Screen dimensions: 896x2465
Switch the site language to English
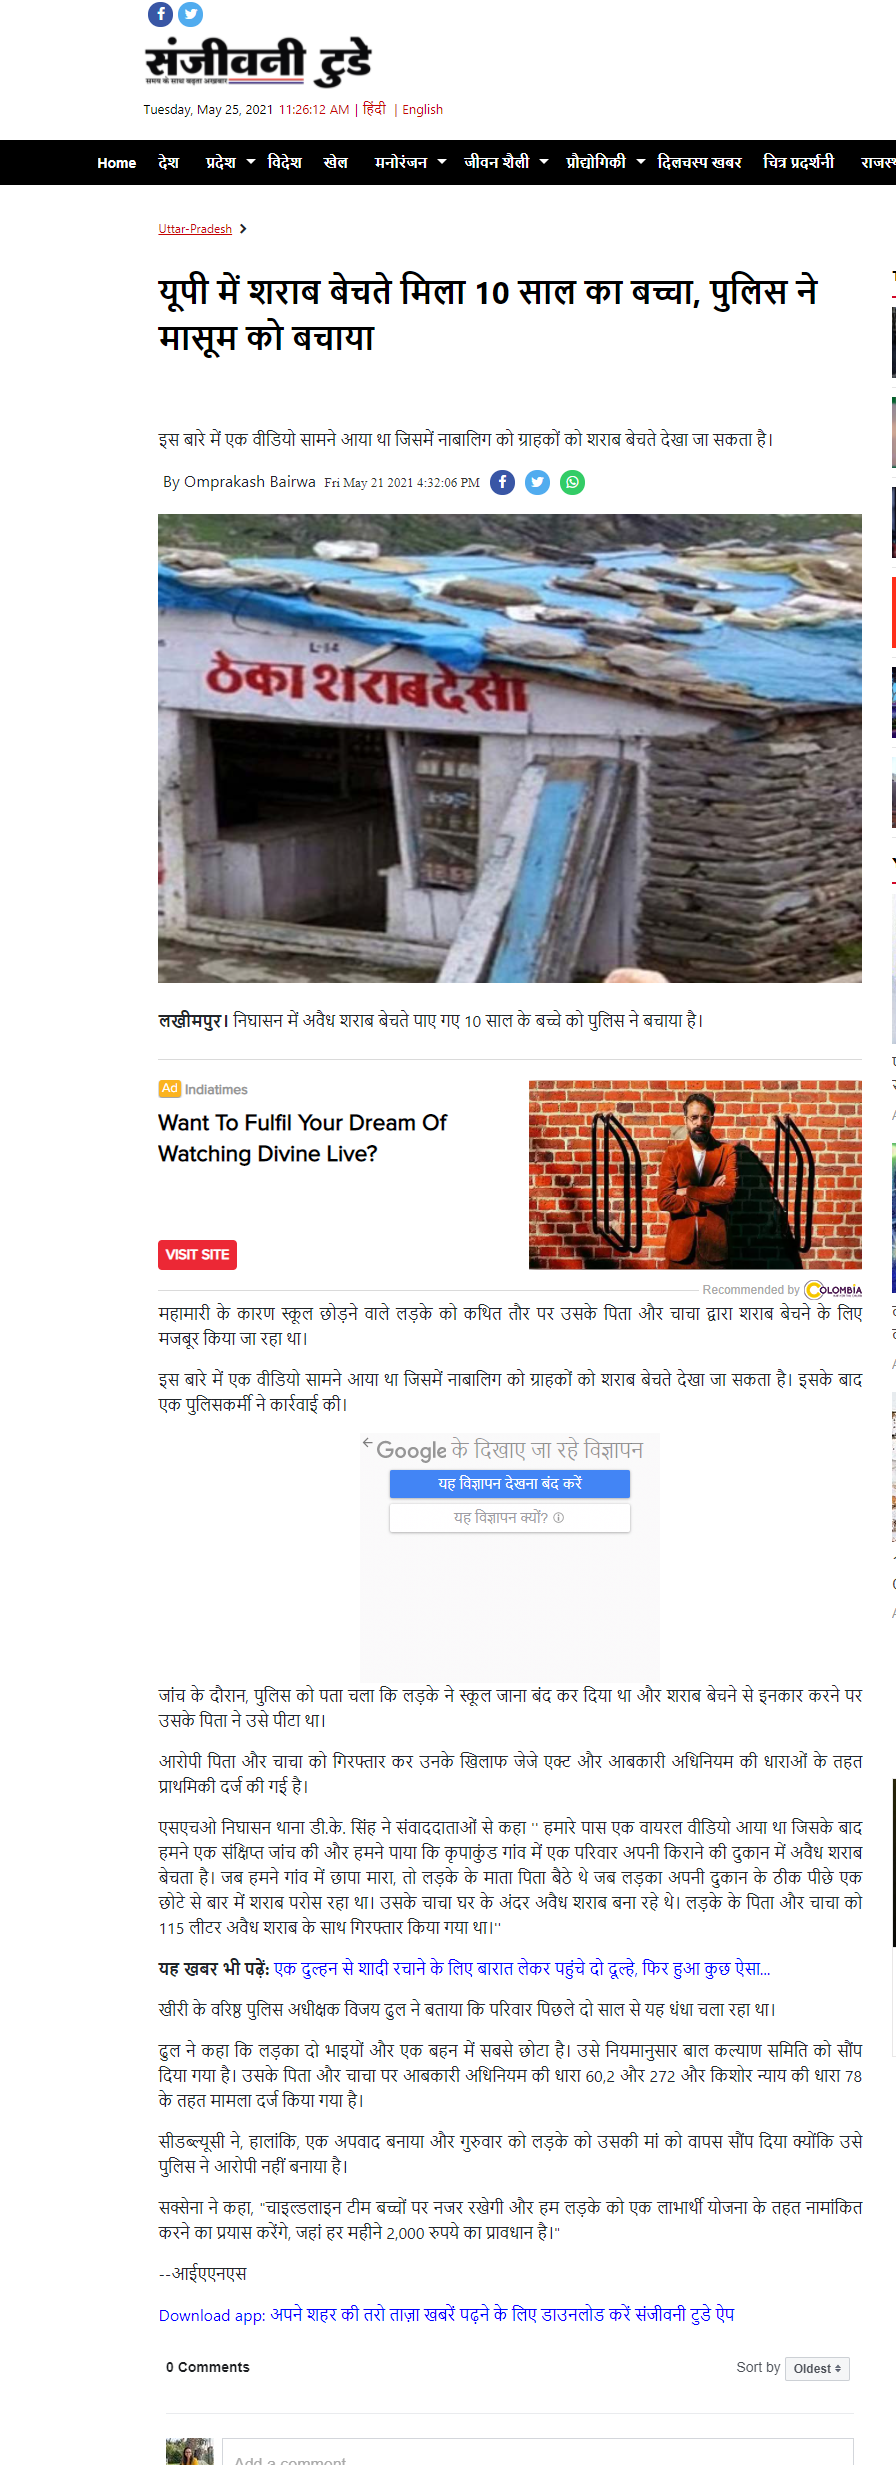(422, 110)
